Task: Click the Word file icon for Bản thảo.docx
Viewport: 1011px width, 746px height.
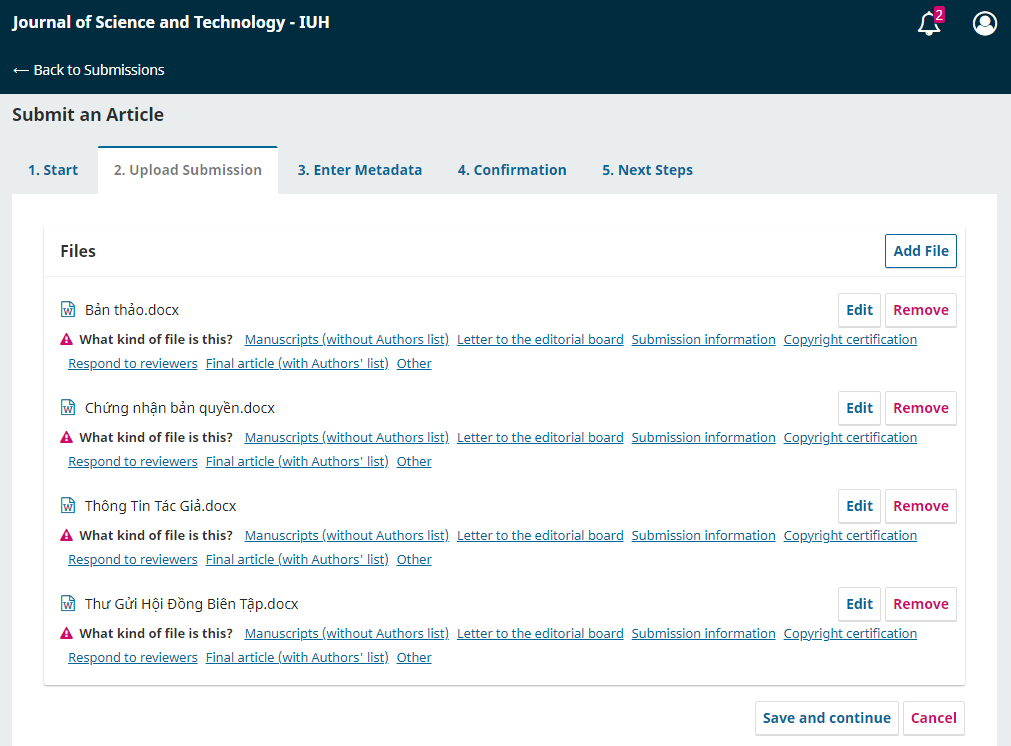Action: coord(68,309)
